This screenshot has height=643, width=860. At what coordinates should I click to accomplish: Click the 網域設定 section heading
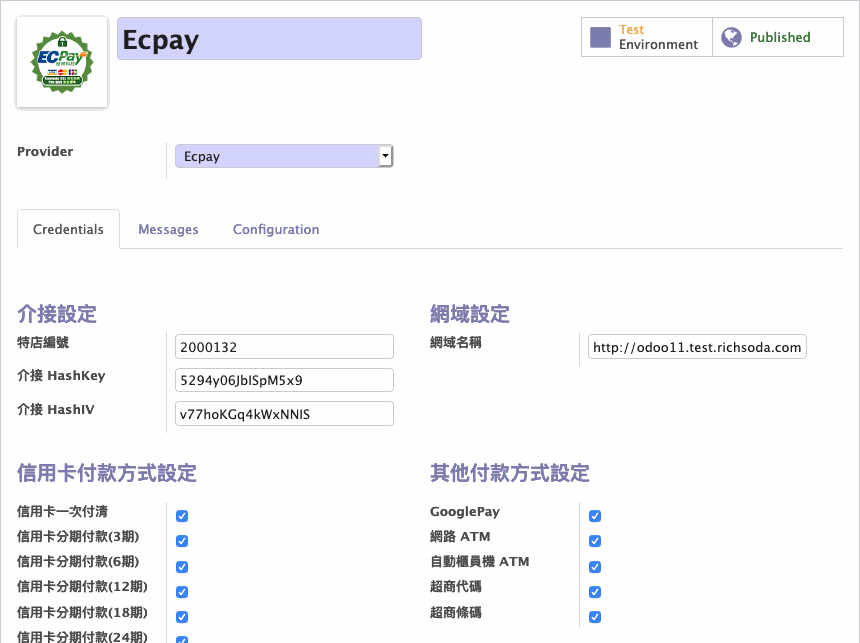point(470,314)
